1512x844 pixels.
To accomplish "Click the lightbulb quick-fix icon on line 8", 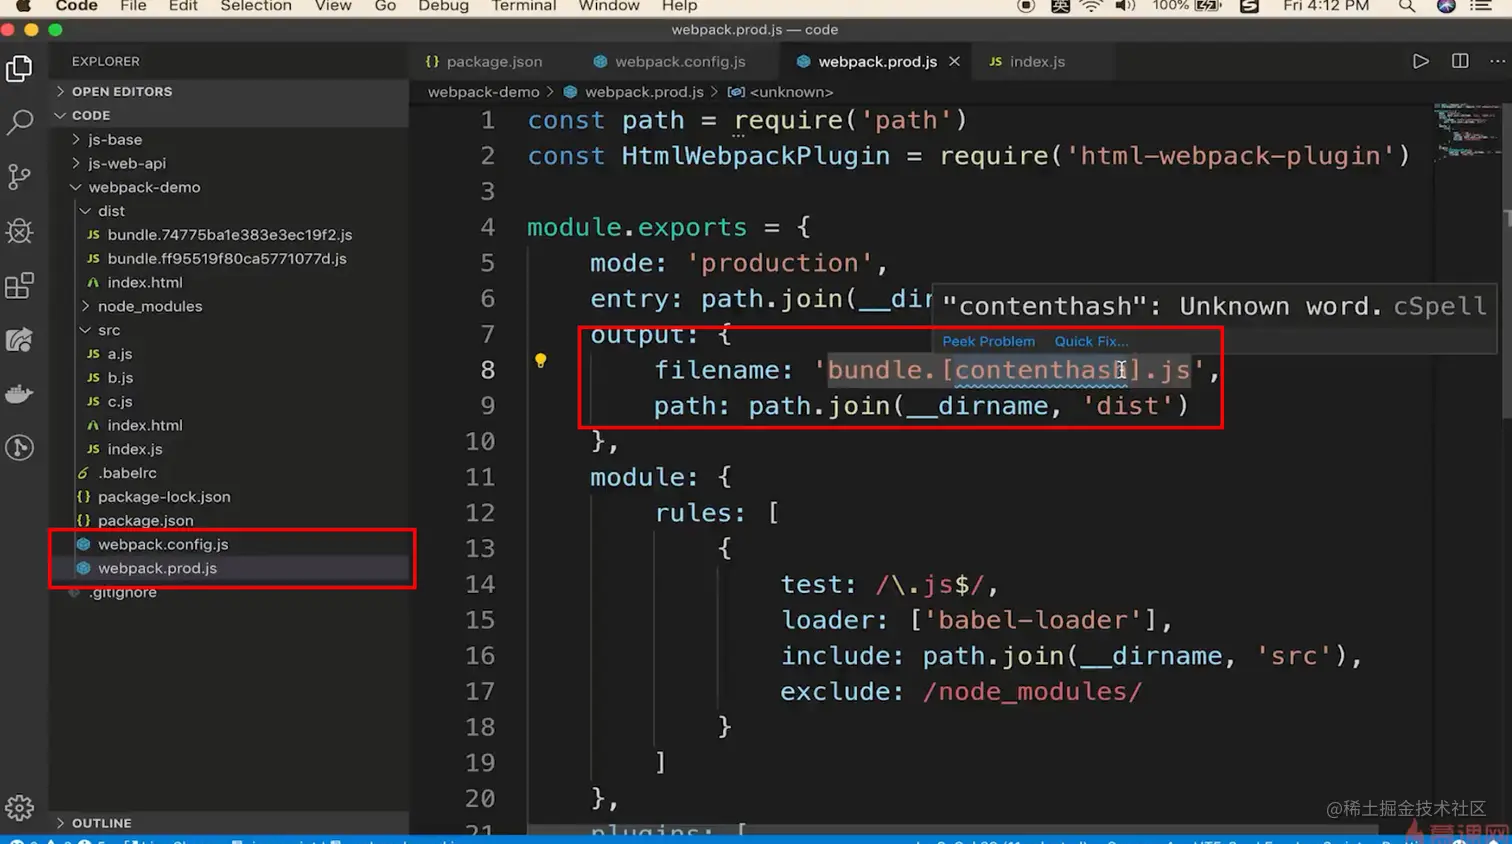I will click(x=540, y=360).
